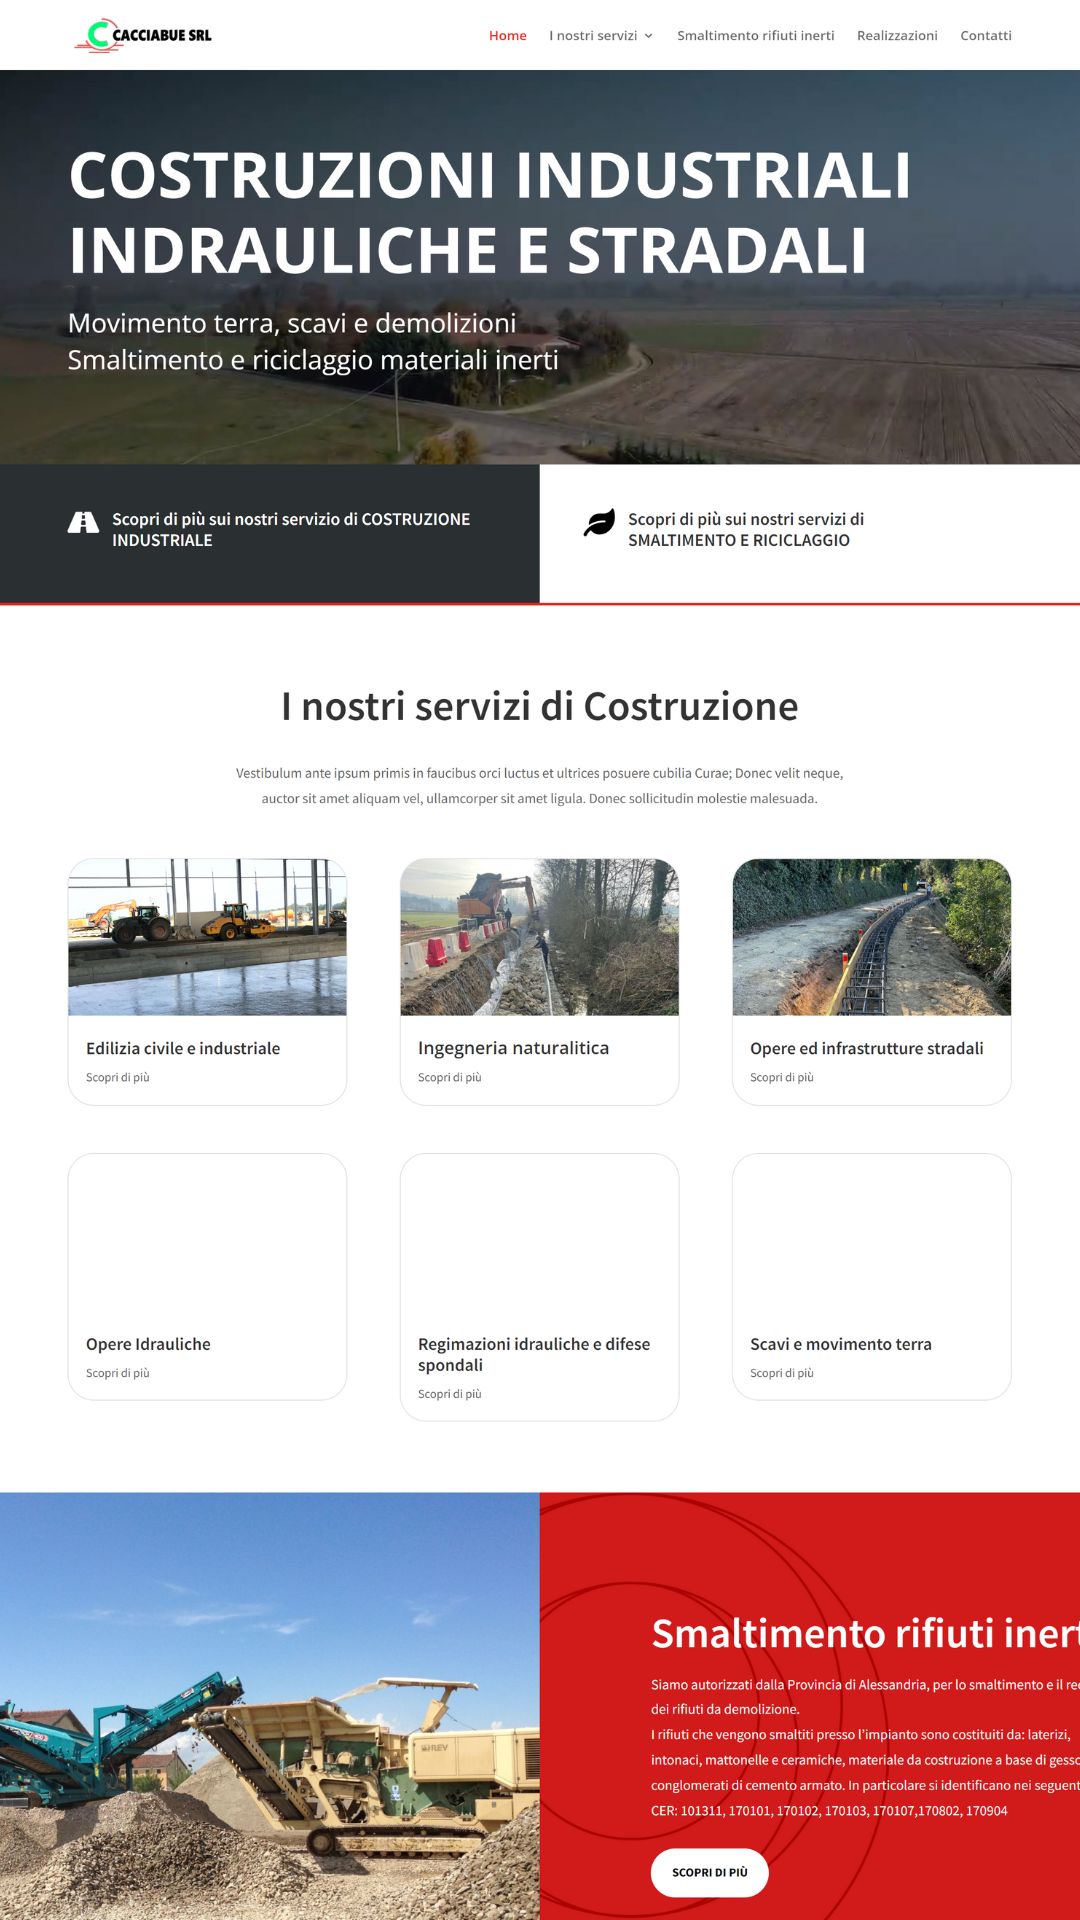
Task: Click the Smaltimento e riciclaggio materiali inerti subtitle
Action: (x=313, y=360)
